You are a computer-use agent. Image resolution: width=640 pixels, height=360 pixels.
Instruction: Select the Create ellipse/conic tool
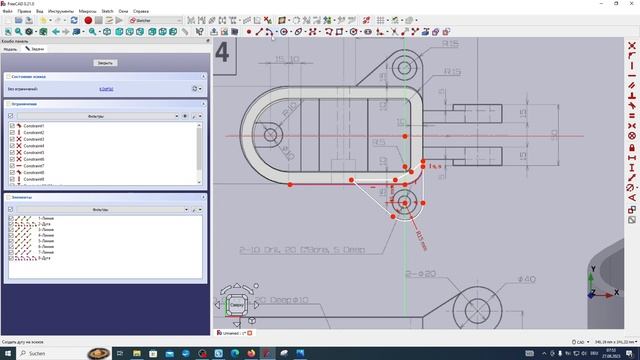[298, 32]
